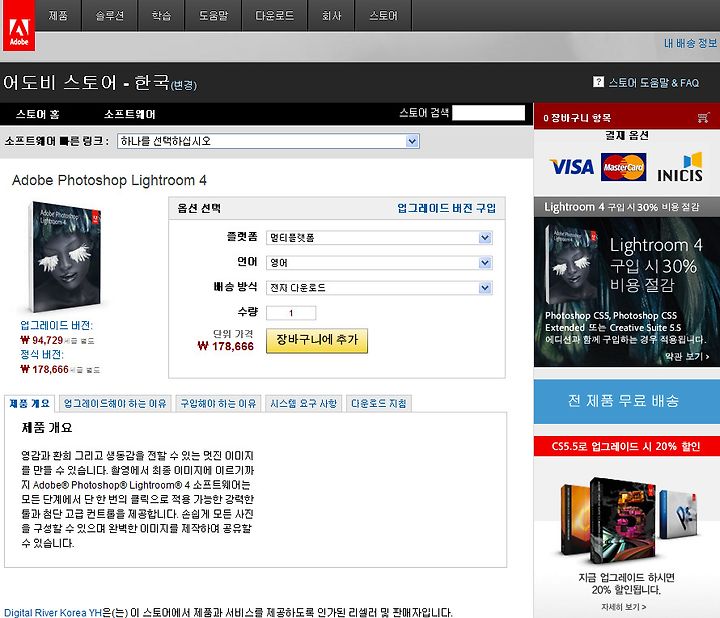Click 자세히 보기 link under CS5.5 promo

[x=624, y=607]
